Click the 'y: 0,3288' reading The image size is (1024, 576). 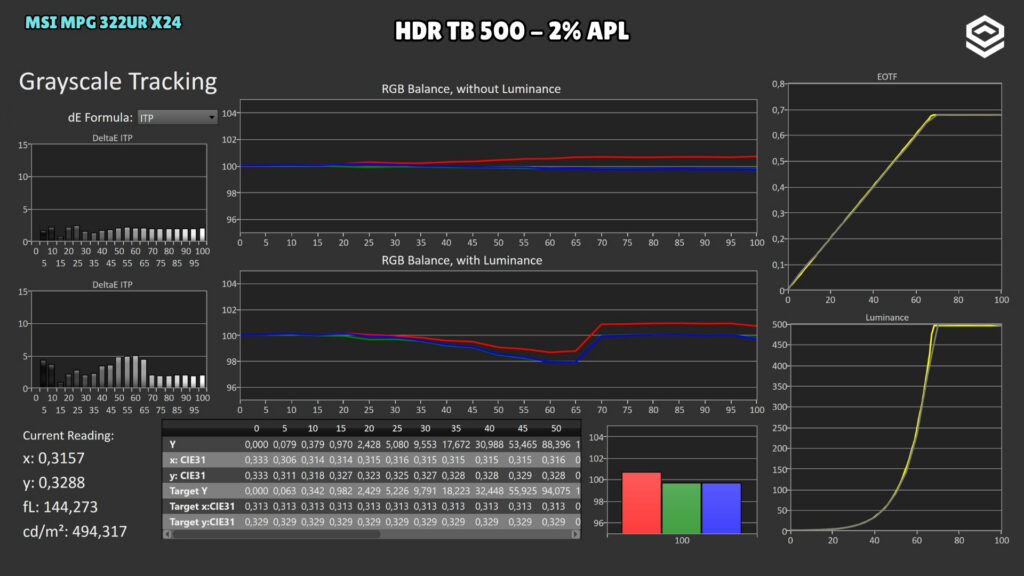pyautogui.click(x=54, y=483)
